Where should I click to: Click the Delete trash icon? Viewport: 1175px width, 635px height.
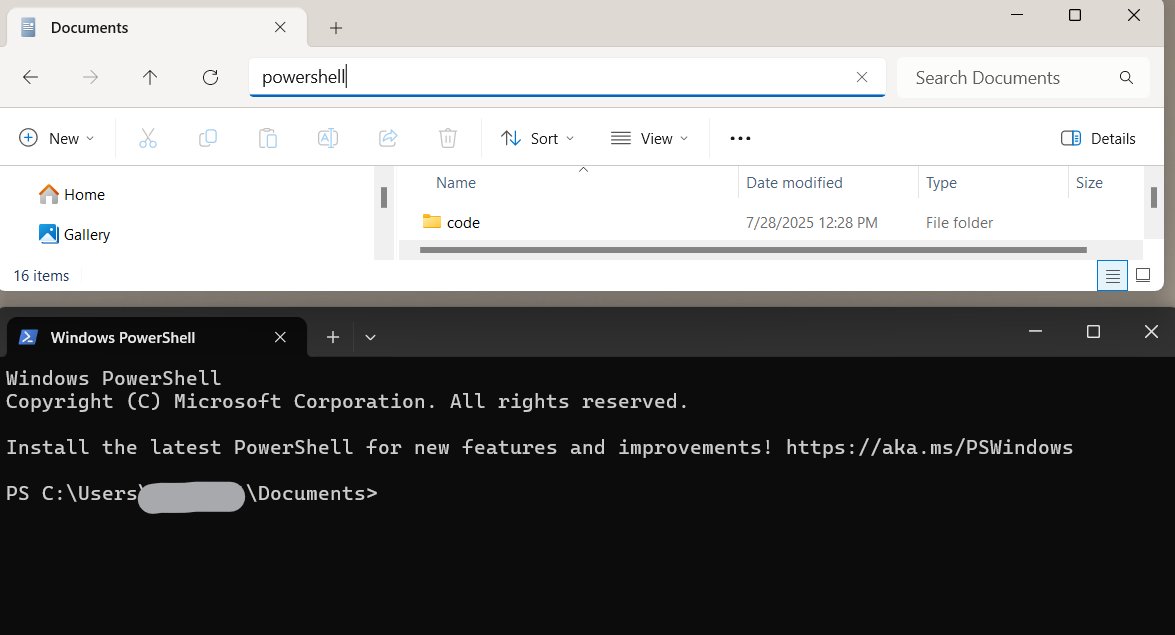point(447,138)
